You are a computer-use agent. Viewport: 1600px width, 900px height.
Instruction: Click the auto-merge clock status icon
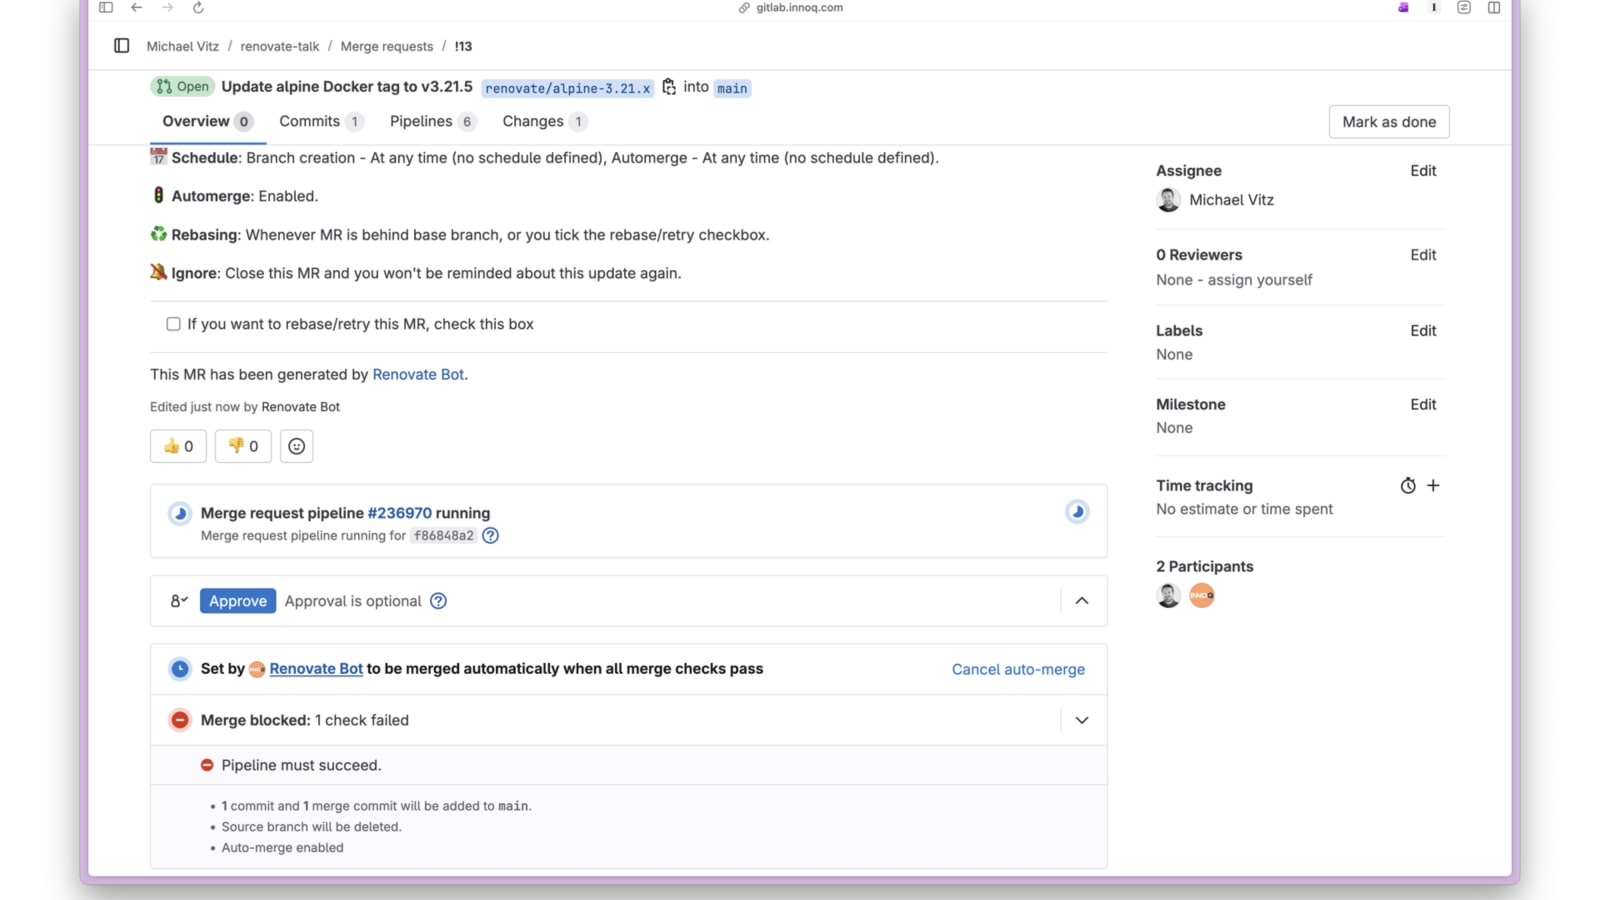(180, 669)
